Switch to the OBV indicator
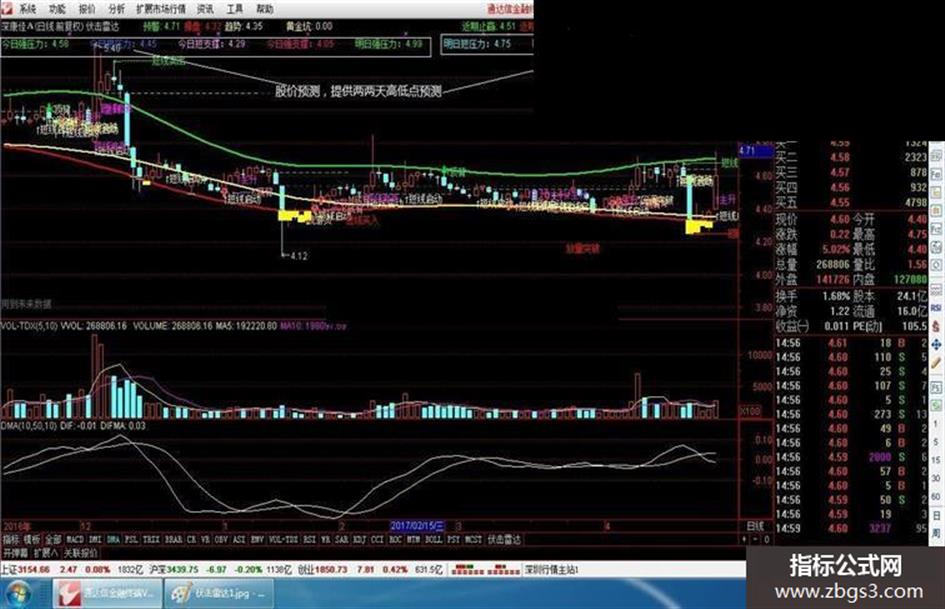Viewport: 945px width, 609px height. [221, 540]
